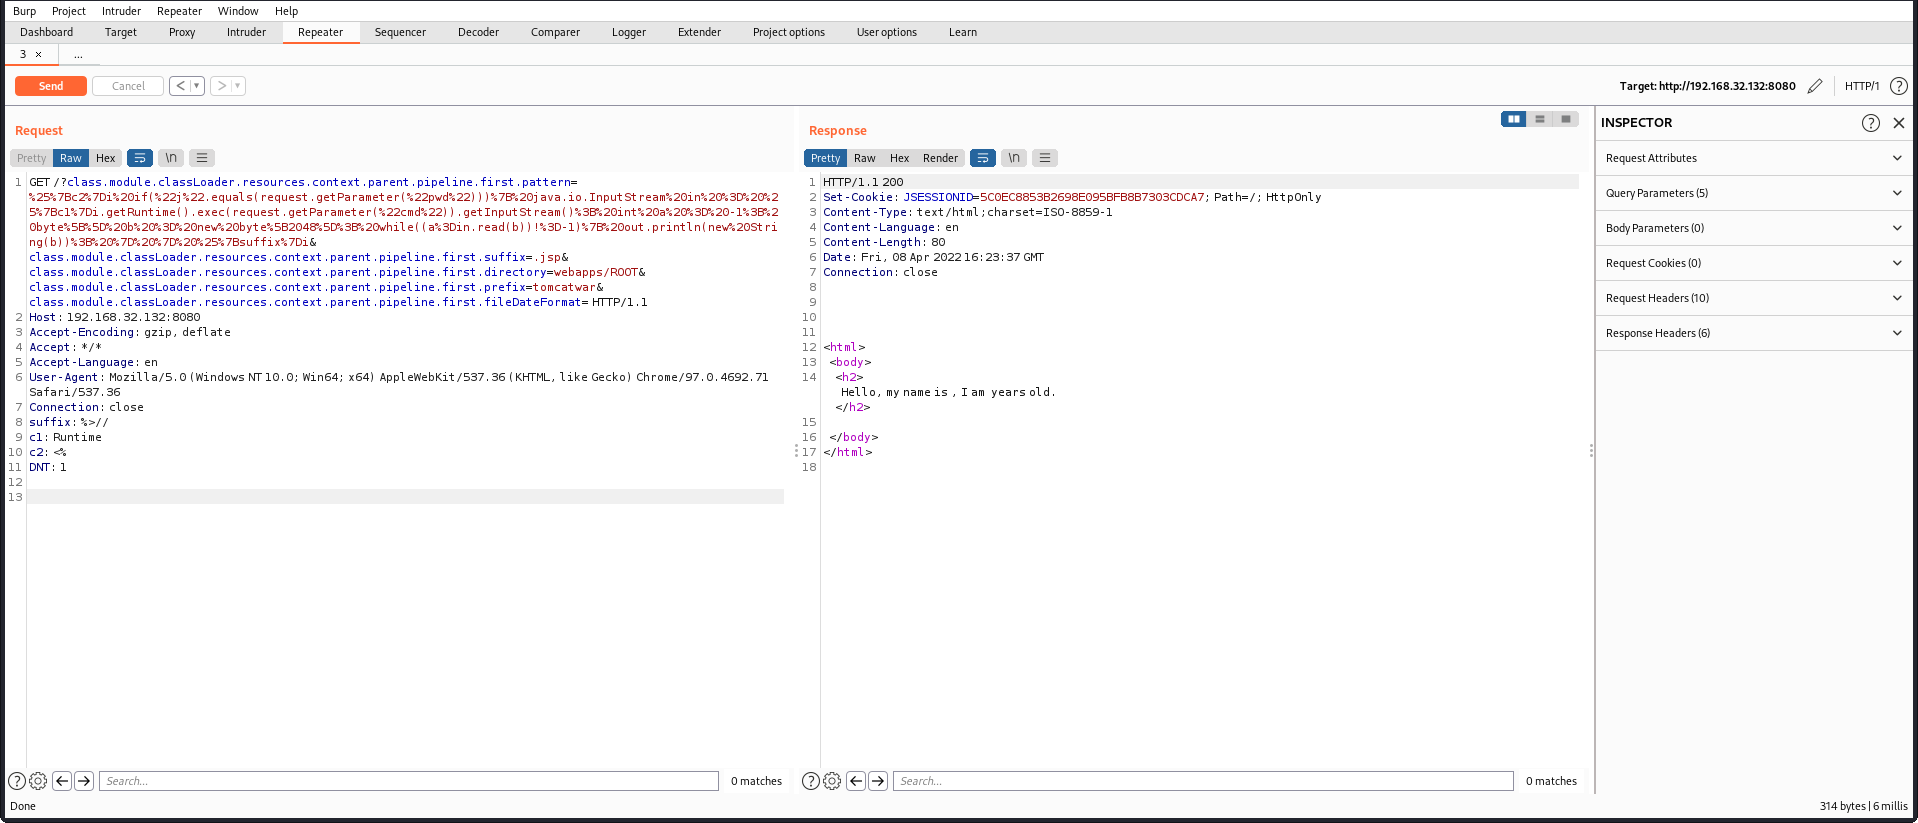
Task: Expand Request Attributes section
Action: click(x=1754, y=158)
